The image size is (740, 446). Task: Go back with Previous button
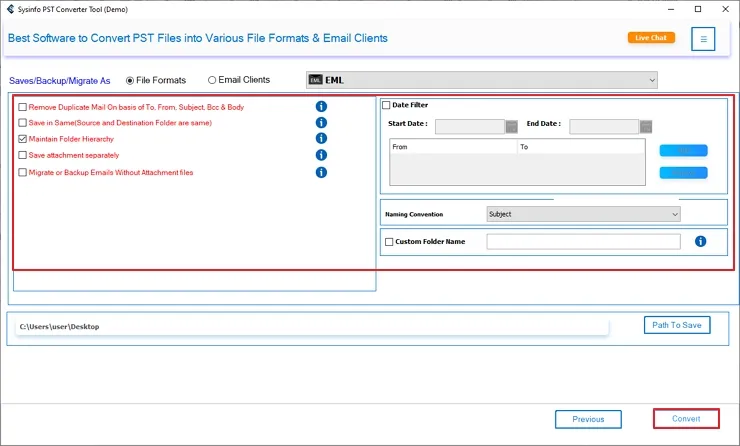[588, 419]
